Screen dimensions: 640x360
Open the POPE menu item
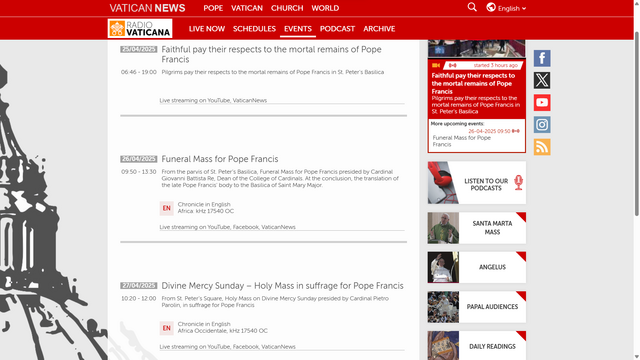[213, 8]
